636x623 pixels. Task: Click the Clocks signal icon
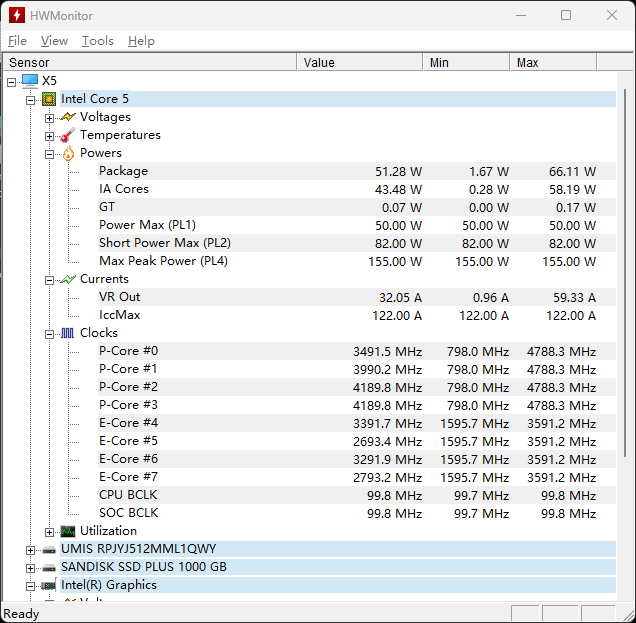67,333
